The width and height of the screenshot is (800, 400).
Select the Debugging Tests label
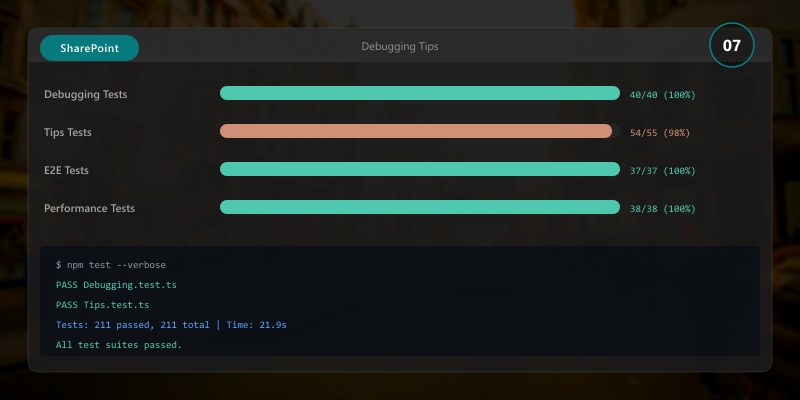click(86, 94)
